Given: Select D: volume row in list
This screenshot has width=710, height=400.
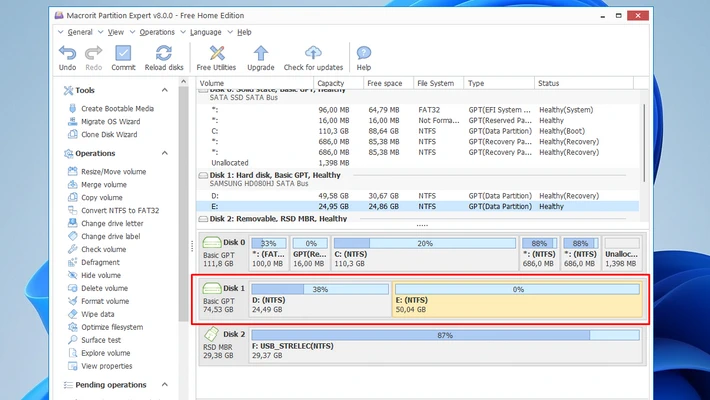Looking at the screenshot, I should click(418, 196).
